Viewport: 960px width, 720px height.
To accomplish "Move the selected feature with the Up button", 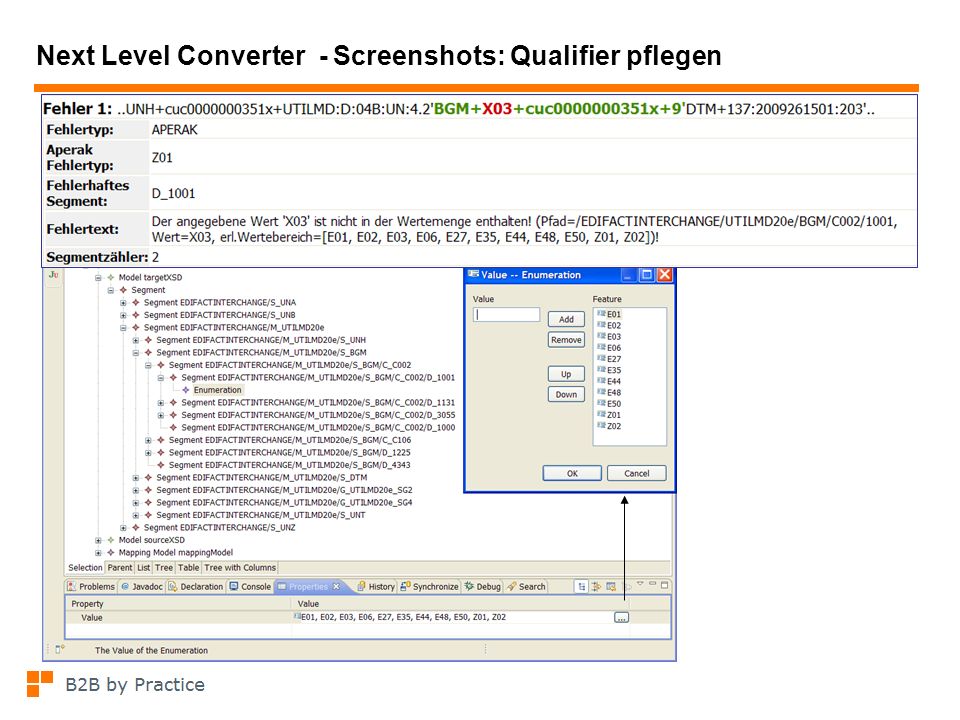I will [566, 374].
